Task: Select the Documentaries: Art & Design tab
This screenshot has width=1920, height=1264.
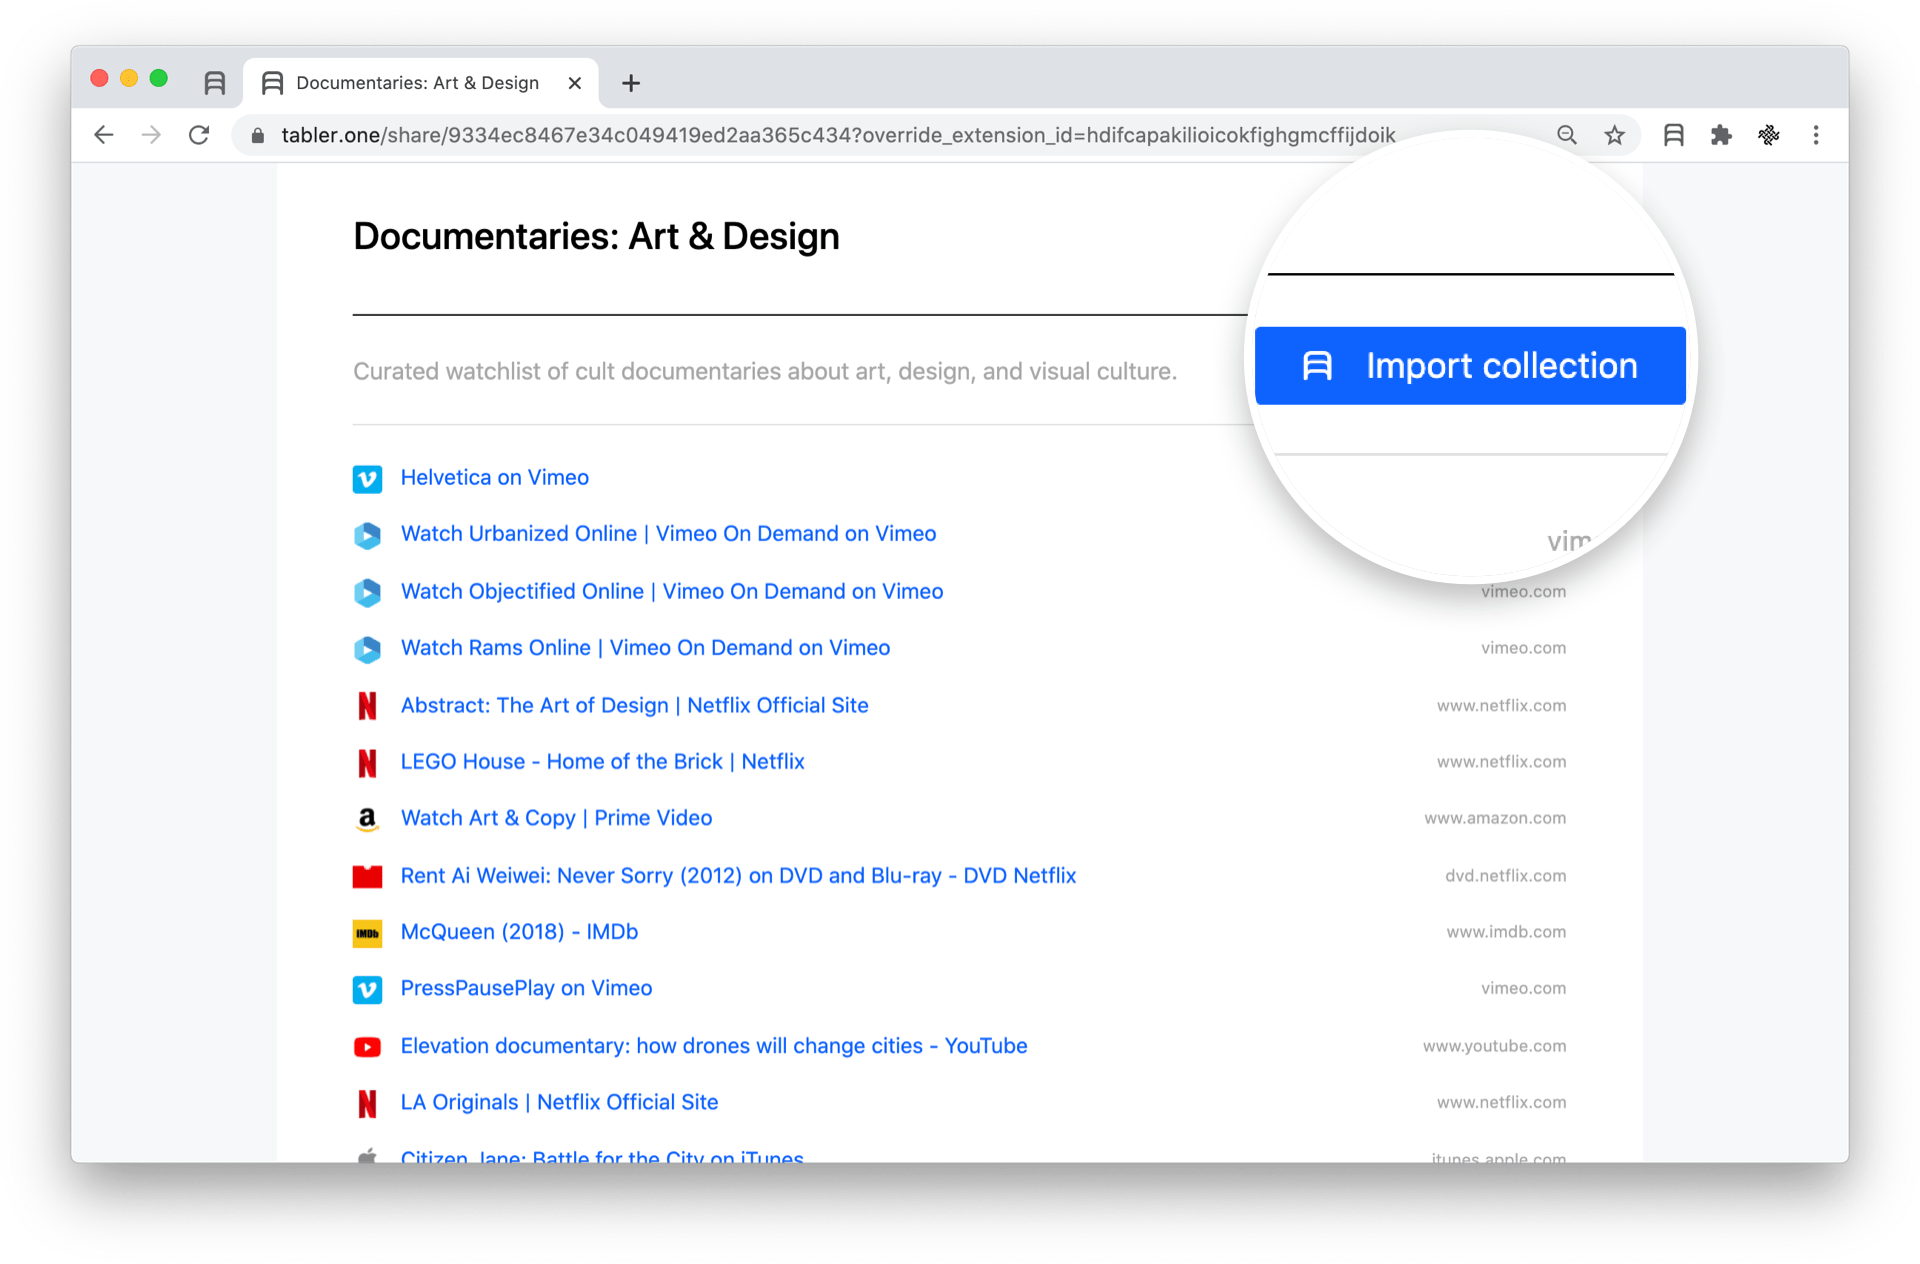Action: tap(419, 83)
